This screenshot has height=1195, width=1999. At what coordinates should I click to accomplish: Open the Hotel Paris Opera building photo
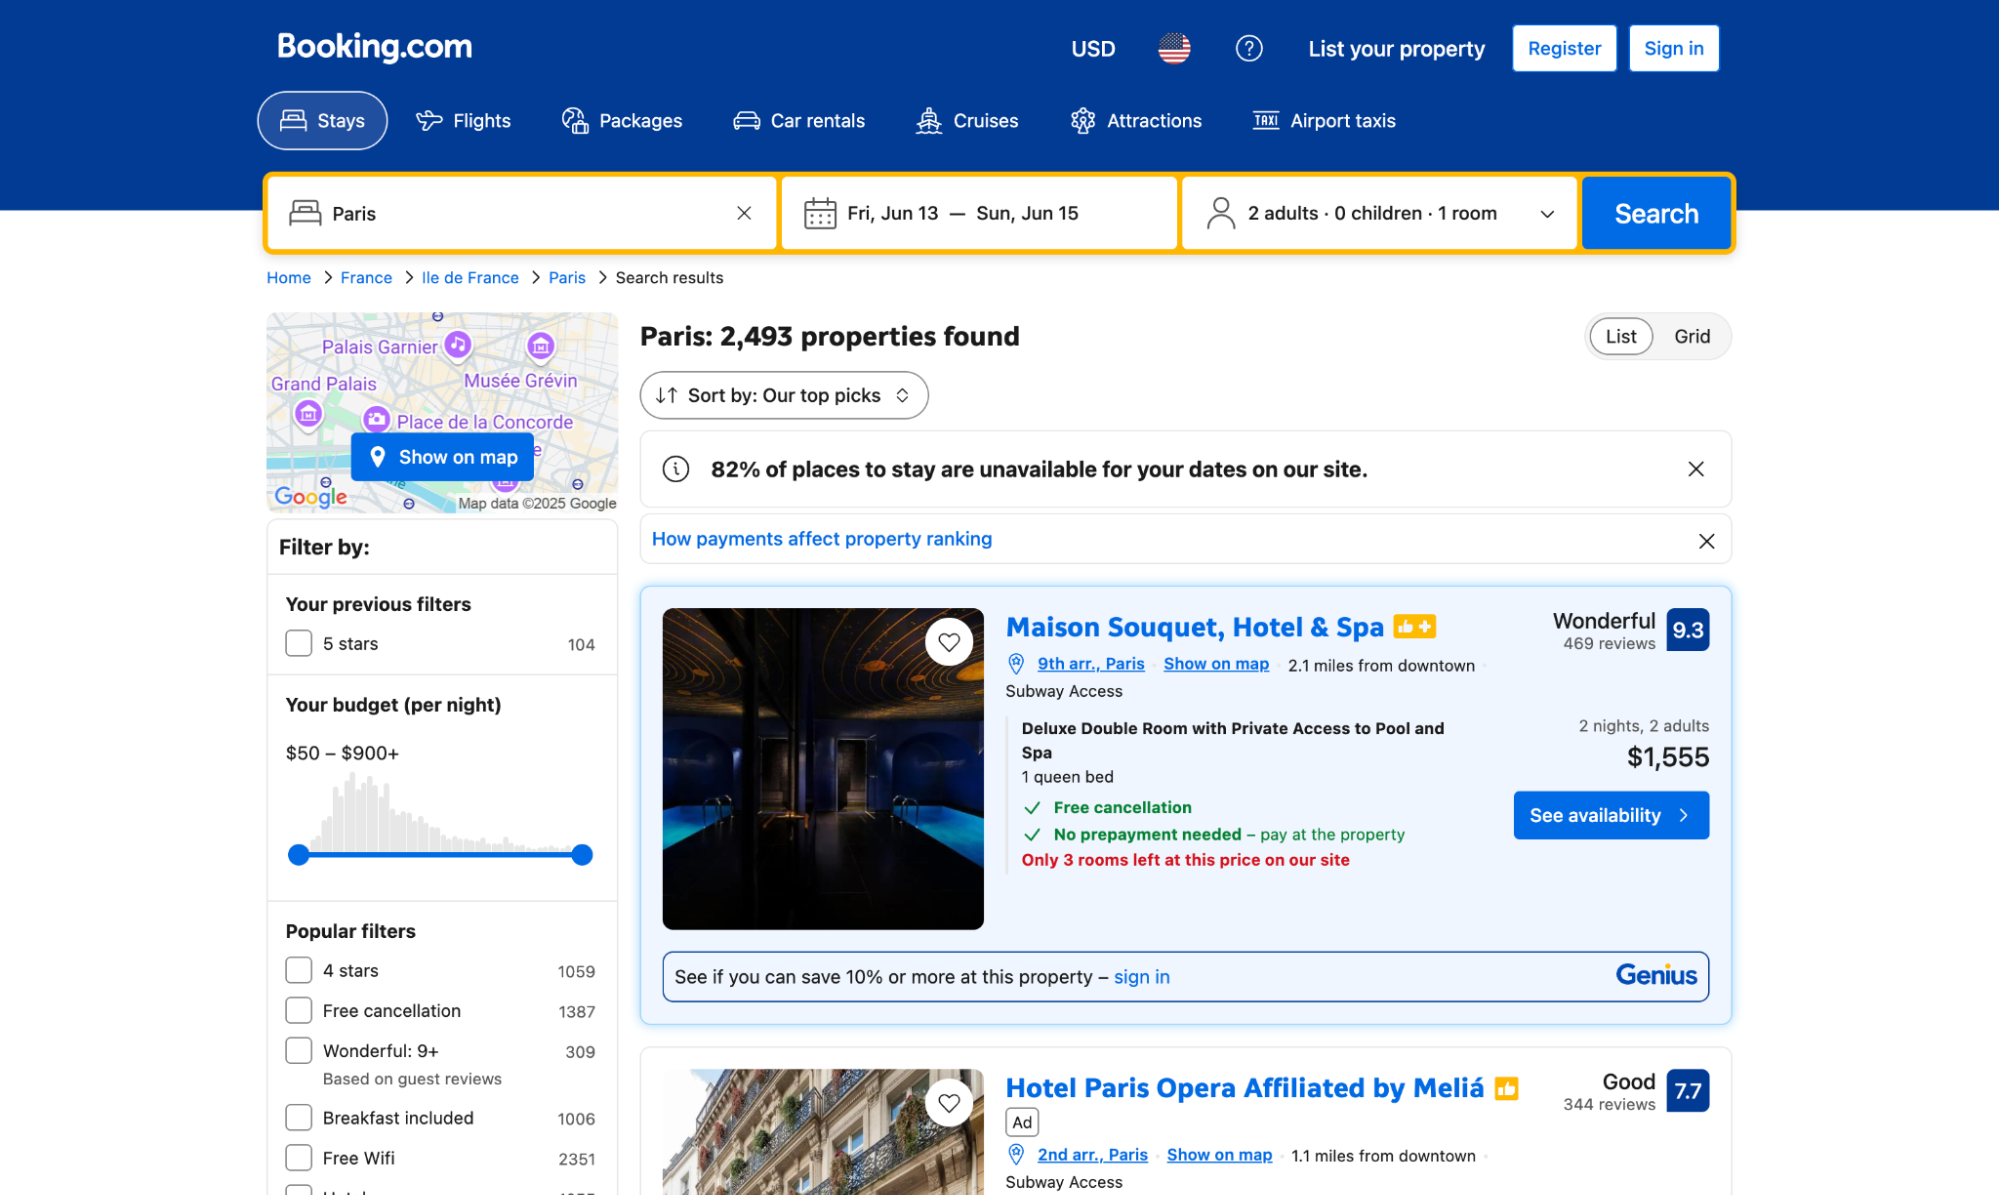coord(822,1131)
